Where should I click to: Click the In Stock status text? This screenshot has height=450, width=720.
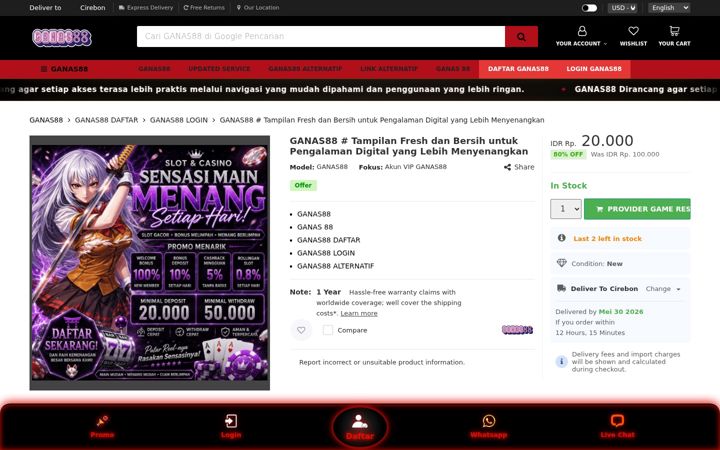click(568, 186)
